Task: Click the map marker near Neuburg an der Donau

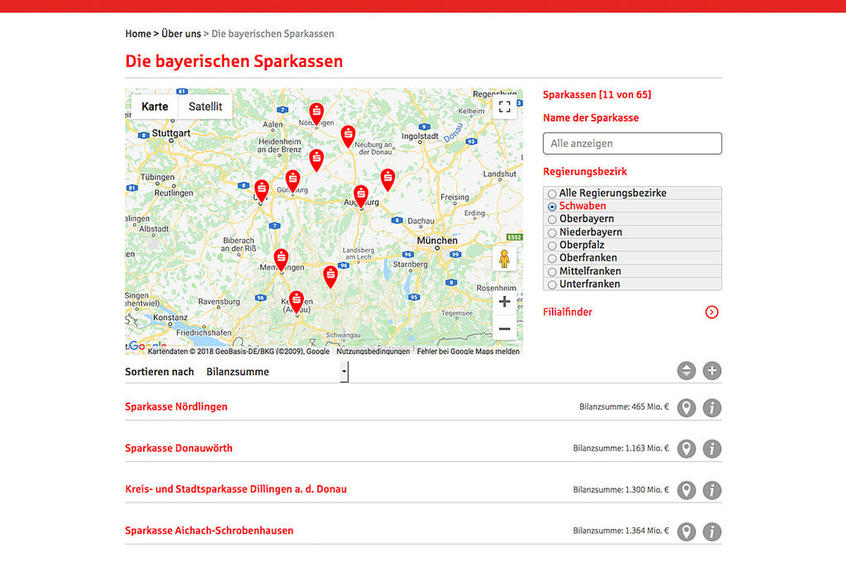Action: [348, 136]
